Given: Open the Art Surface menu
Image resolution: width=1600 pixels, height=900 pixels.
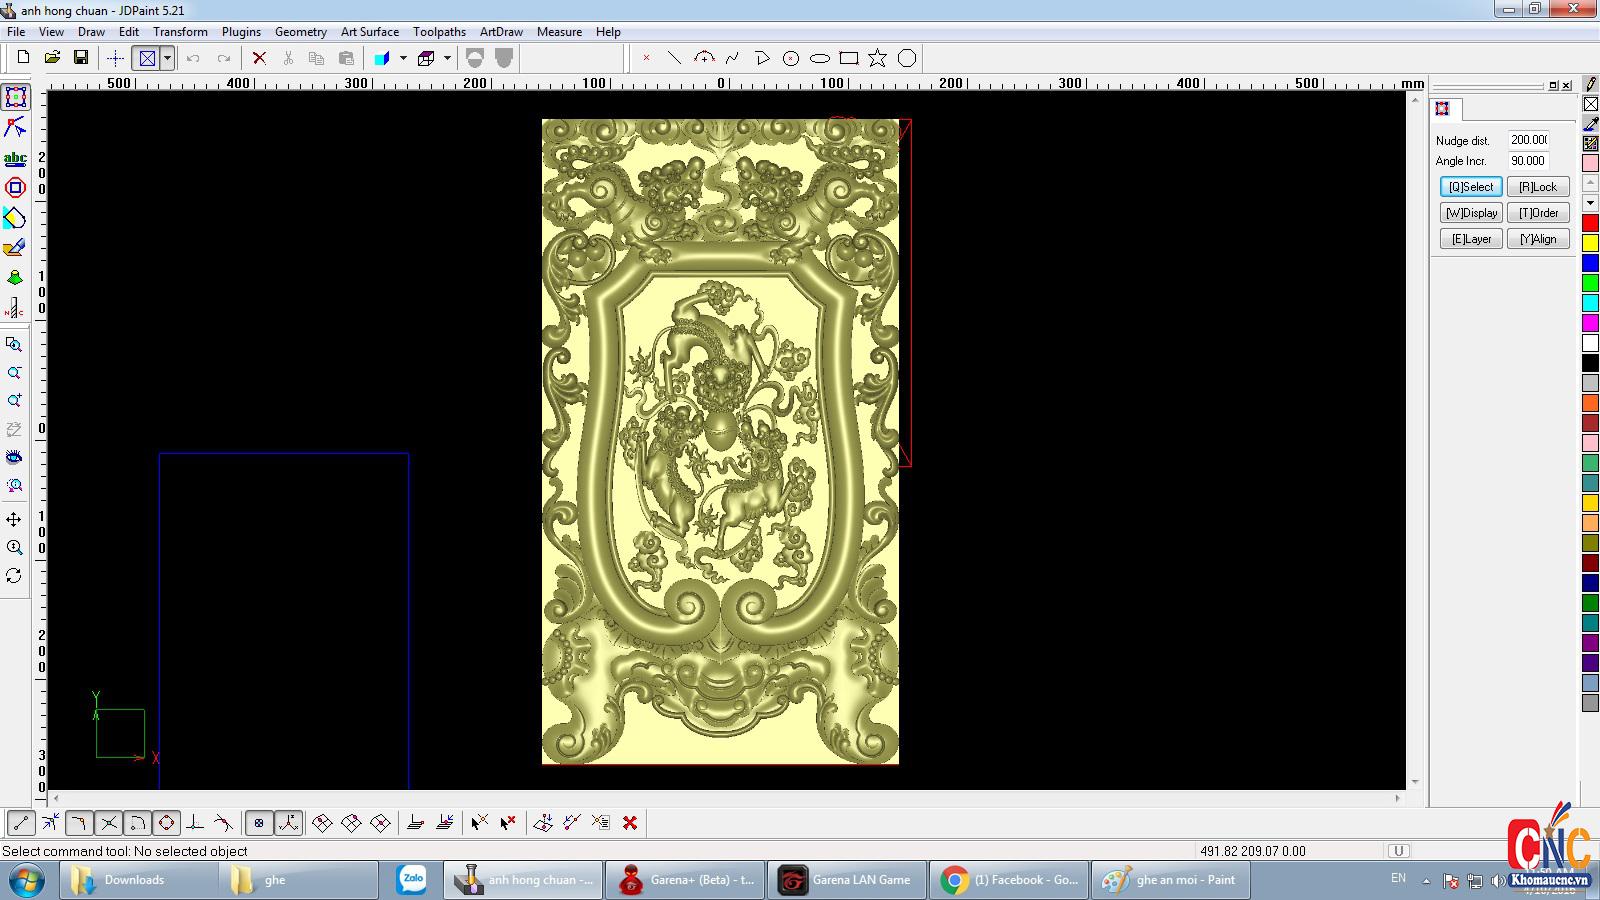Looking at the screenshot, I should click(369, 32).
